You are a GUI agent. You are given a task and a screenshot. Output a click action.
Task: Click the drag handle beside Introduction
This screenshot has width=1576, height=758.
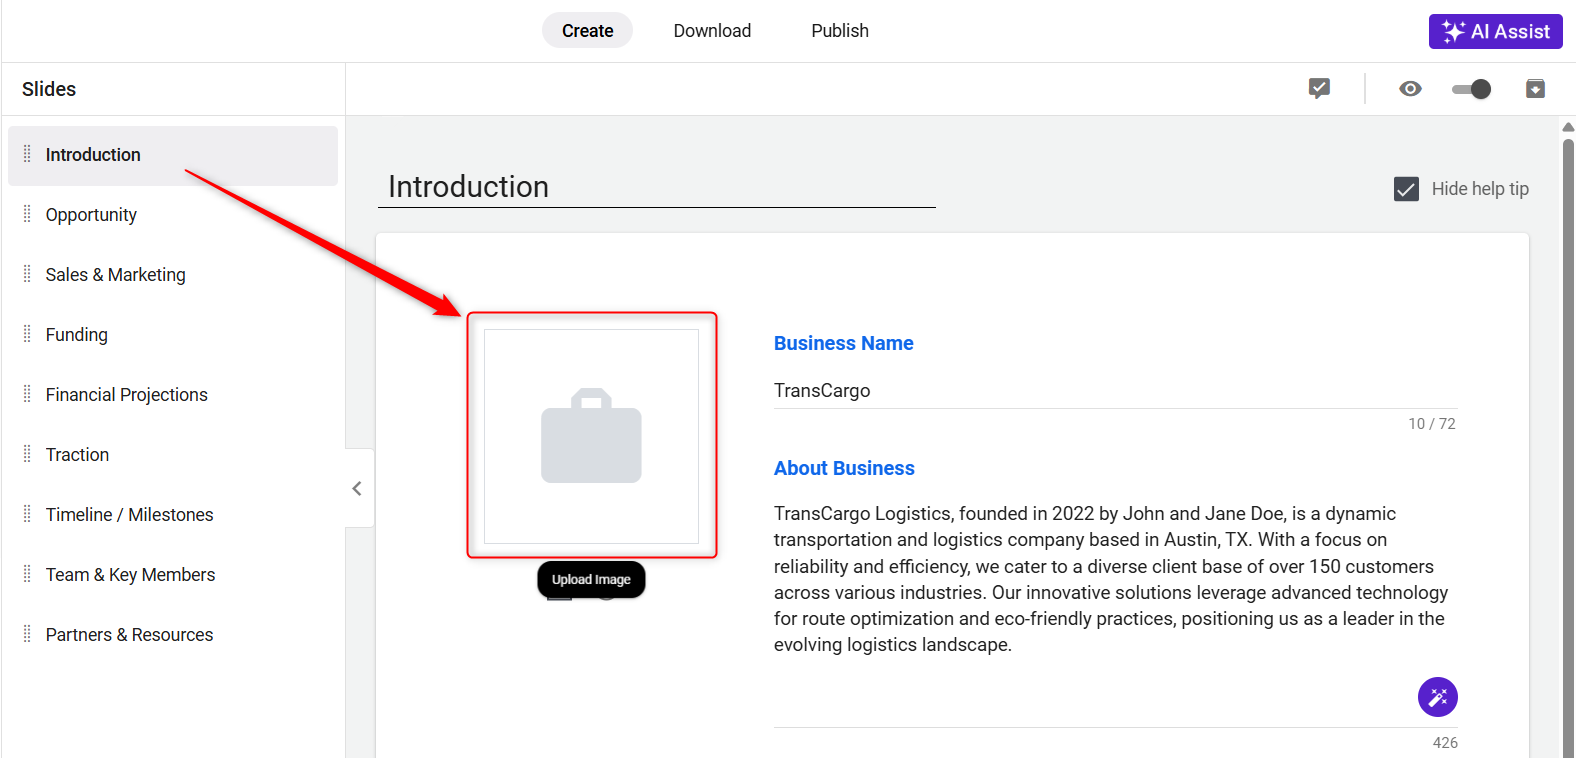pyautogui.click(x=27, y=154)
